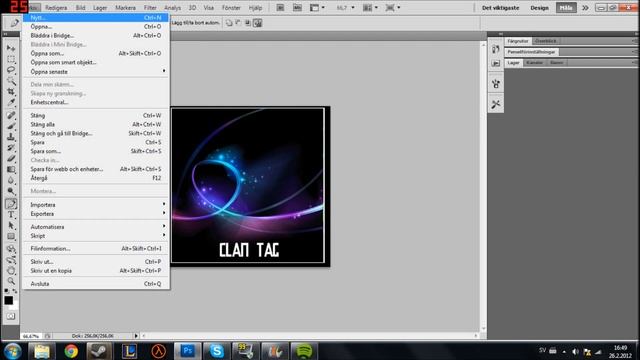Choose Öppna... from the file menu
Image resolution: width=640 pixels, height=360 pixels.
pos(96,27)
